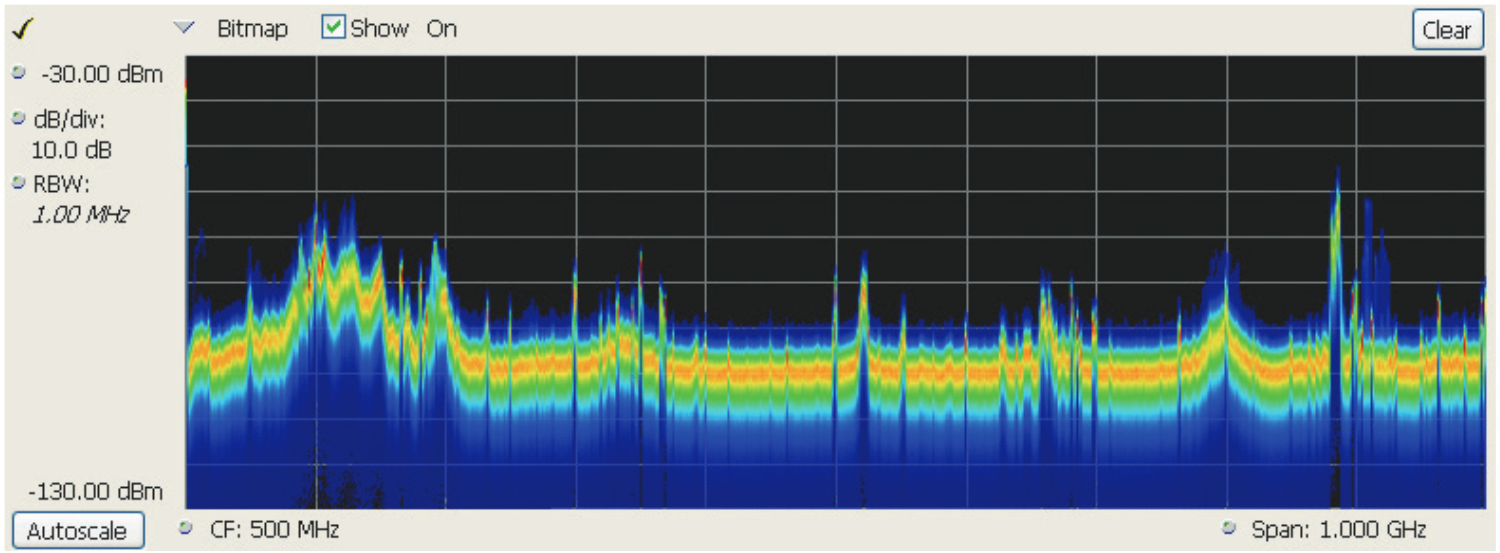Expand the trace dropdown arrow beside Bitmap
The image size is (1500, 553).
(x=182, y=29)
